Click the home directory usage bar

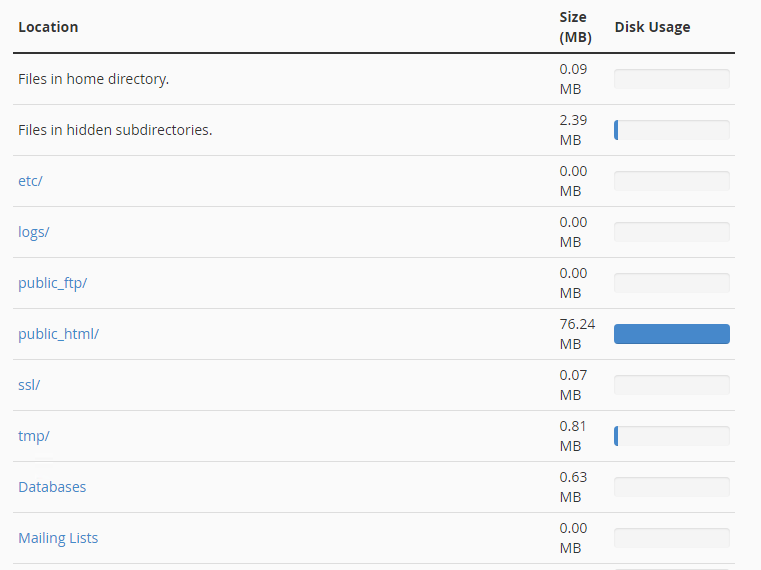[x=672, y=79]
